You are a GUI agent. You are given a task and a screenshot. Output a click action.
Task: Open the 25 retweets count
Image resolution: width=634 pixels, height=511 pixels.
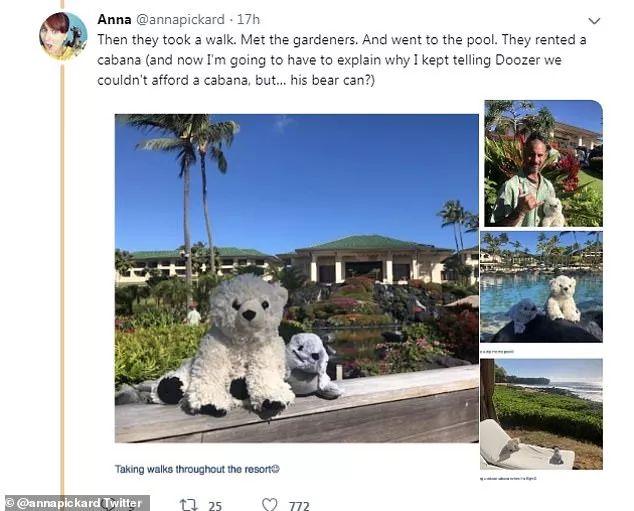pyautogui.click(x=215, y=506)
